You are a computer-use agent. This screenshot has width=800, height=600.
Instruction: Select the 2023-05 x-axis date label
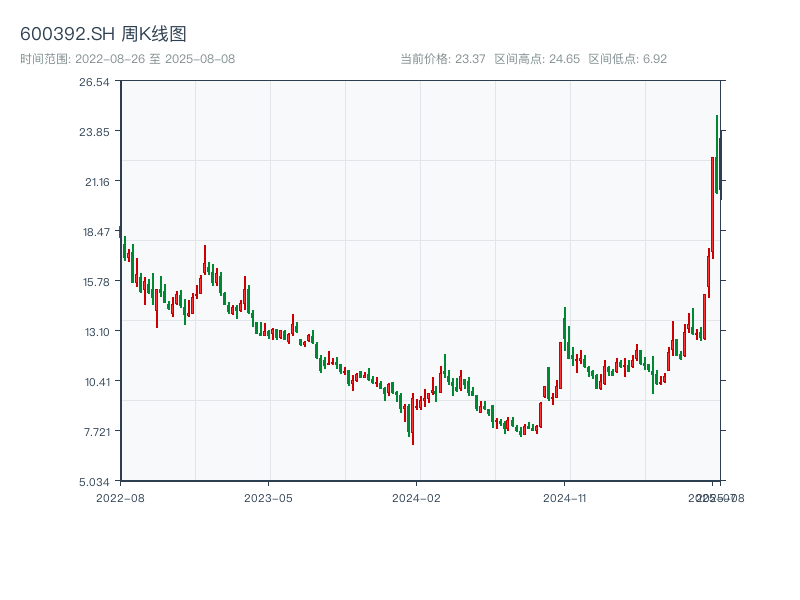(x=268, y=497)
